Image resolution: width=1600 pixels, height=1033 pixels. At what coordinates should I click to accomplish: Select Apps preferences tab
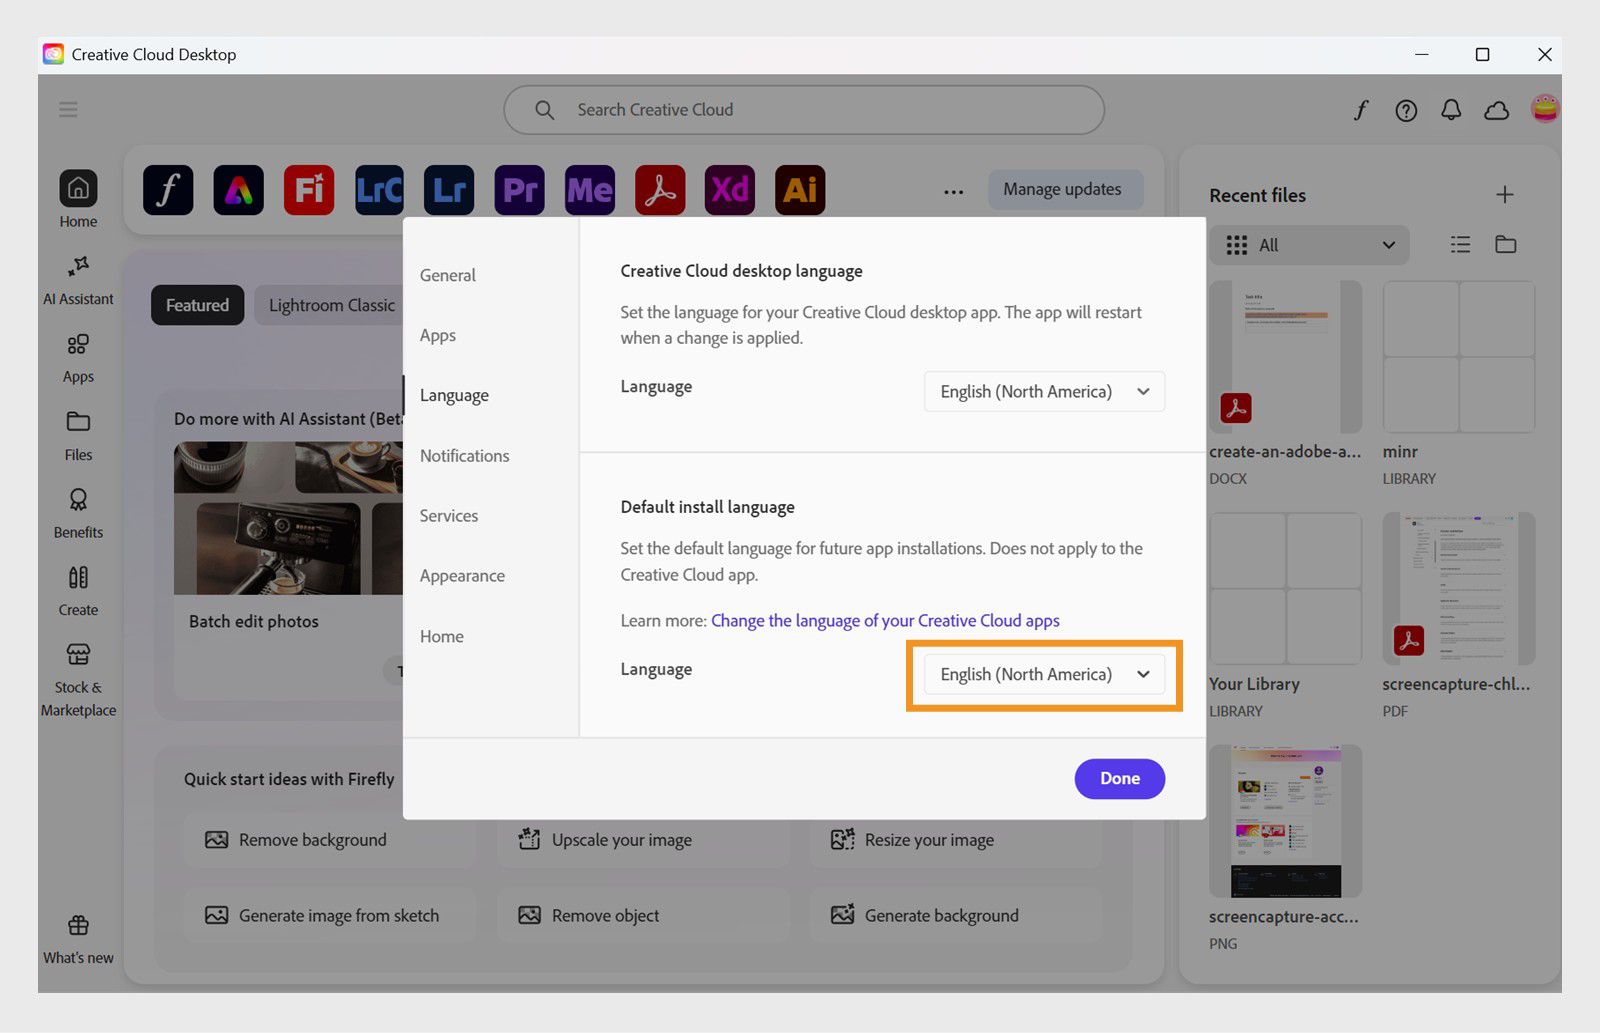[x=438, y=335]
